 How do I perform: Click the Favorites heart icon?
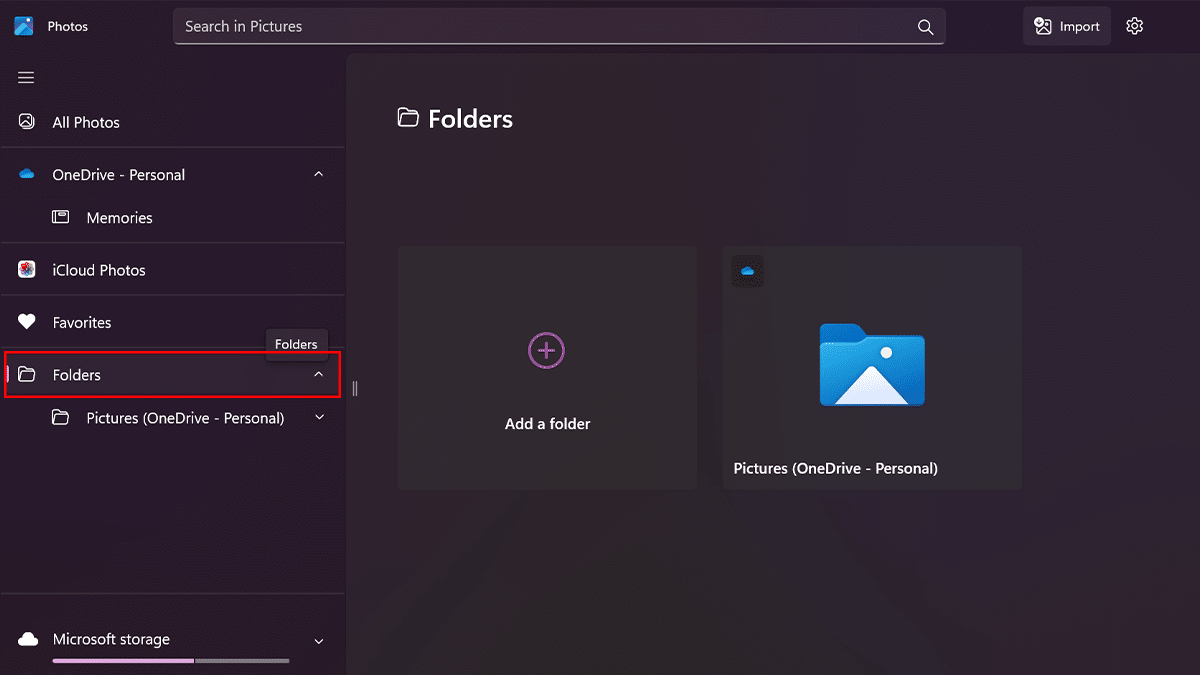pos(27,322)
